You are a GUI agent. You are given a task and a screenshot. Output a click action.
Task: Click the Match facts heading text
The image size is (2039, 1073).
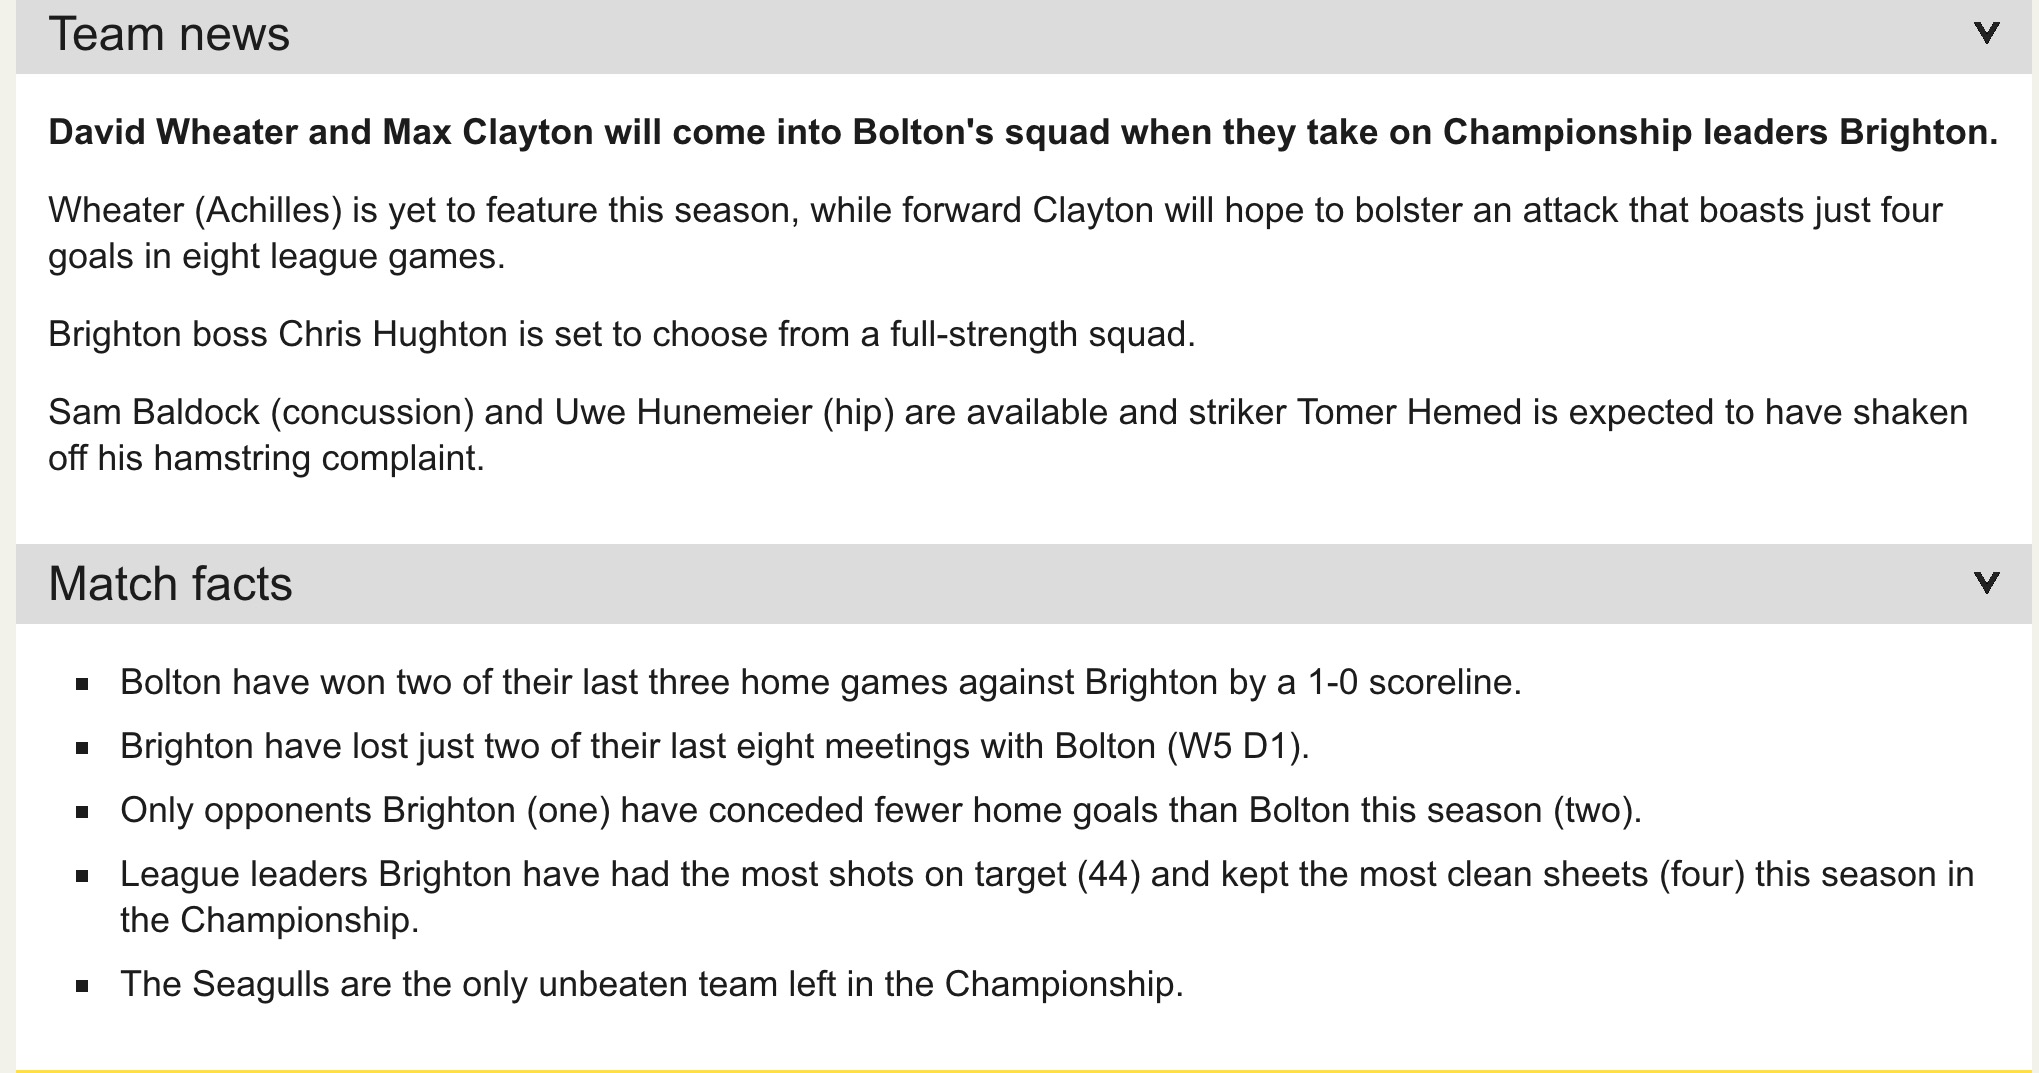[x=170, y=584]
